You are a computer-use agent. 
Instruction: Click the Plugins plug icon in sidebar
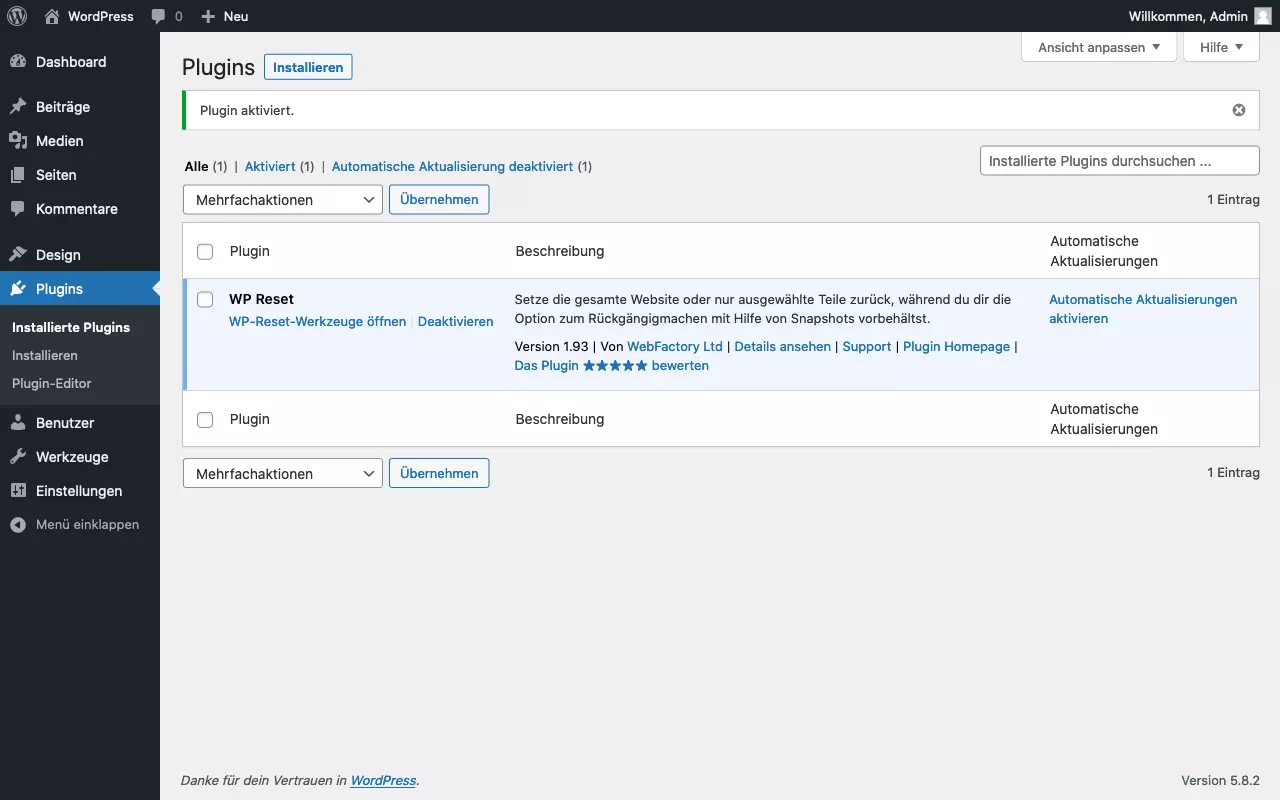point(18,289)
